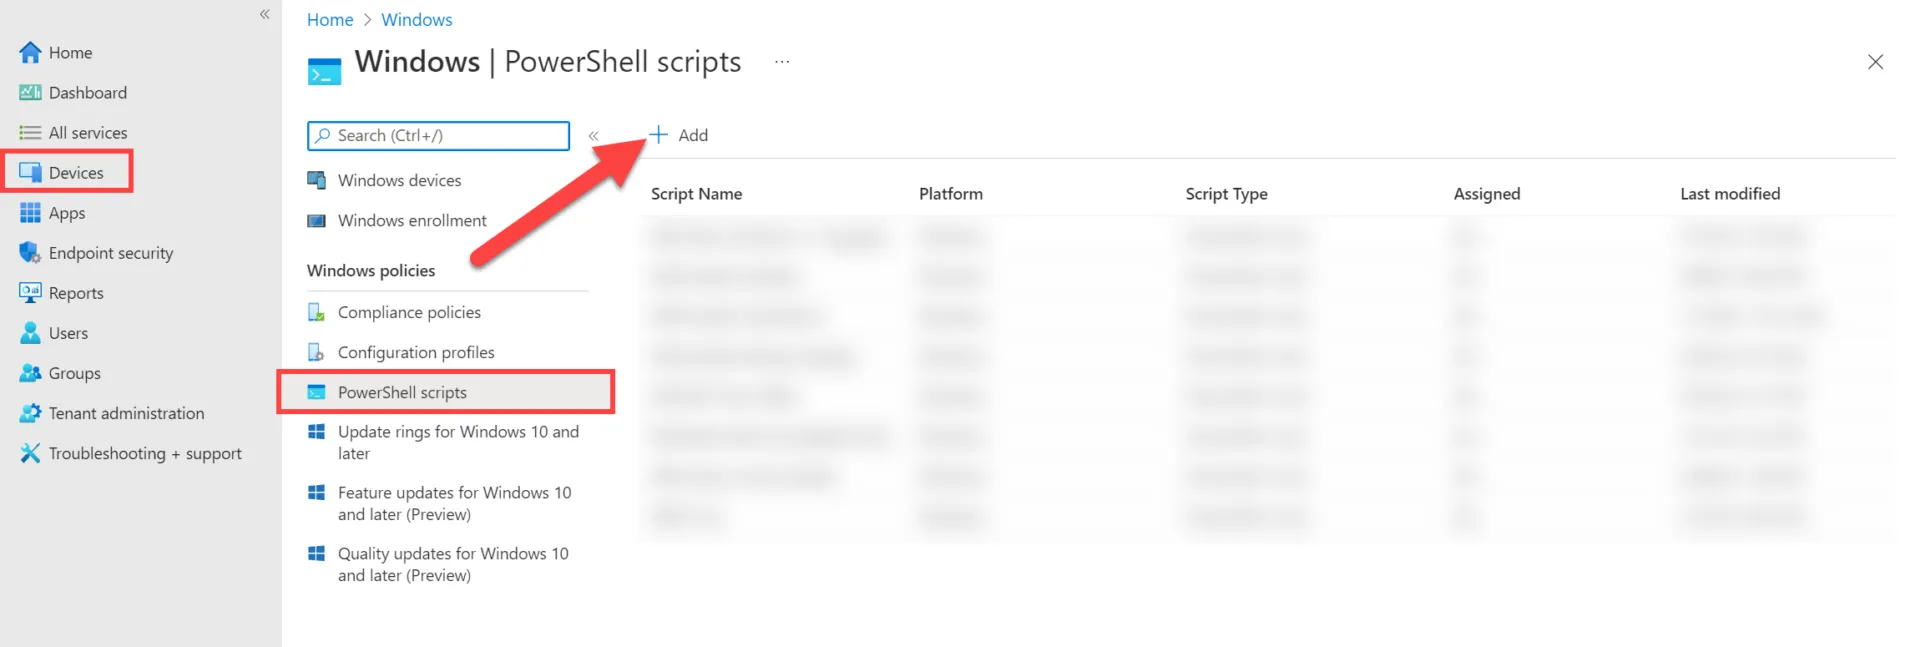Image resolution: width=1920 pixels, height=647 pixels.
Task: Open Update rings for Windows 10 and later
Action: tap(458, 442)
